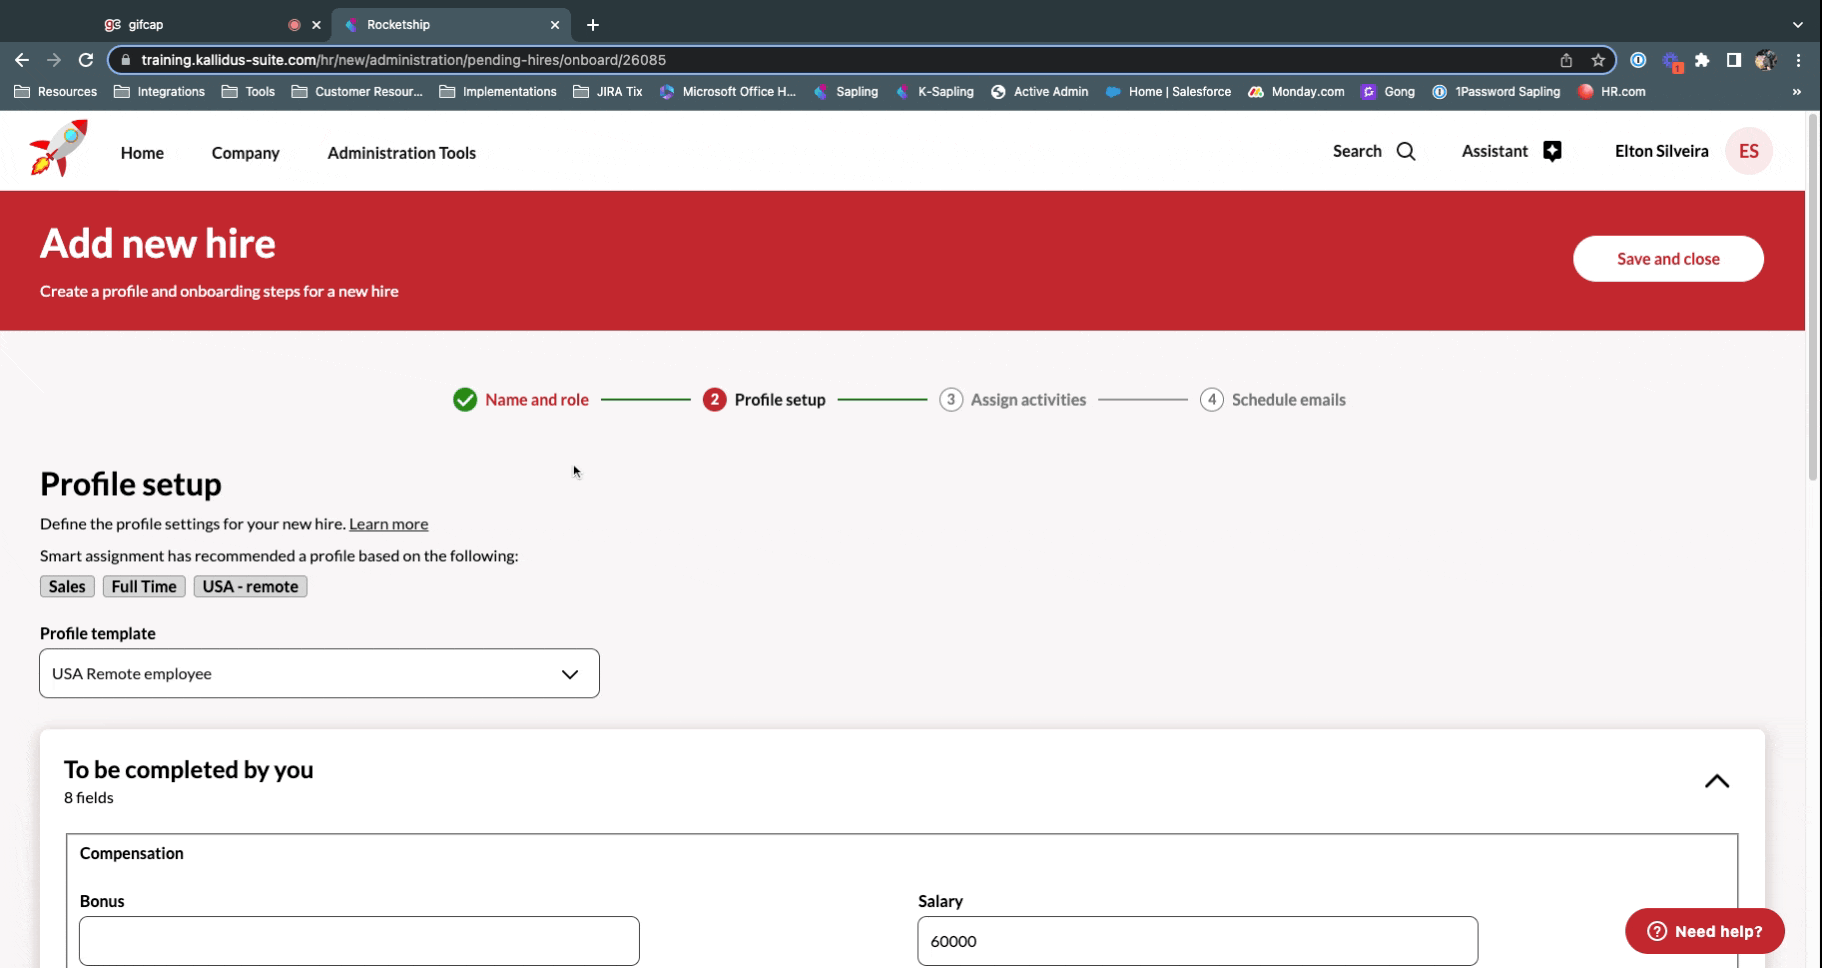Follow the Learn more link
This screenshot has width=1822, height=968.
tap(388, 524)
